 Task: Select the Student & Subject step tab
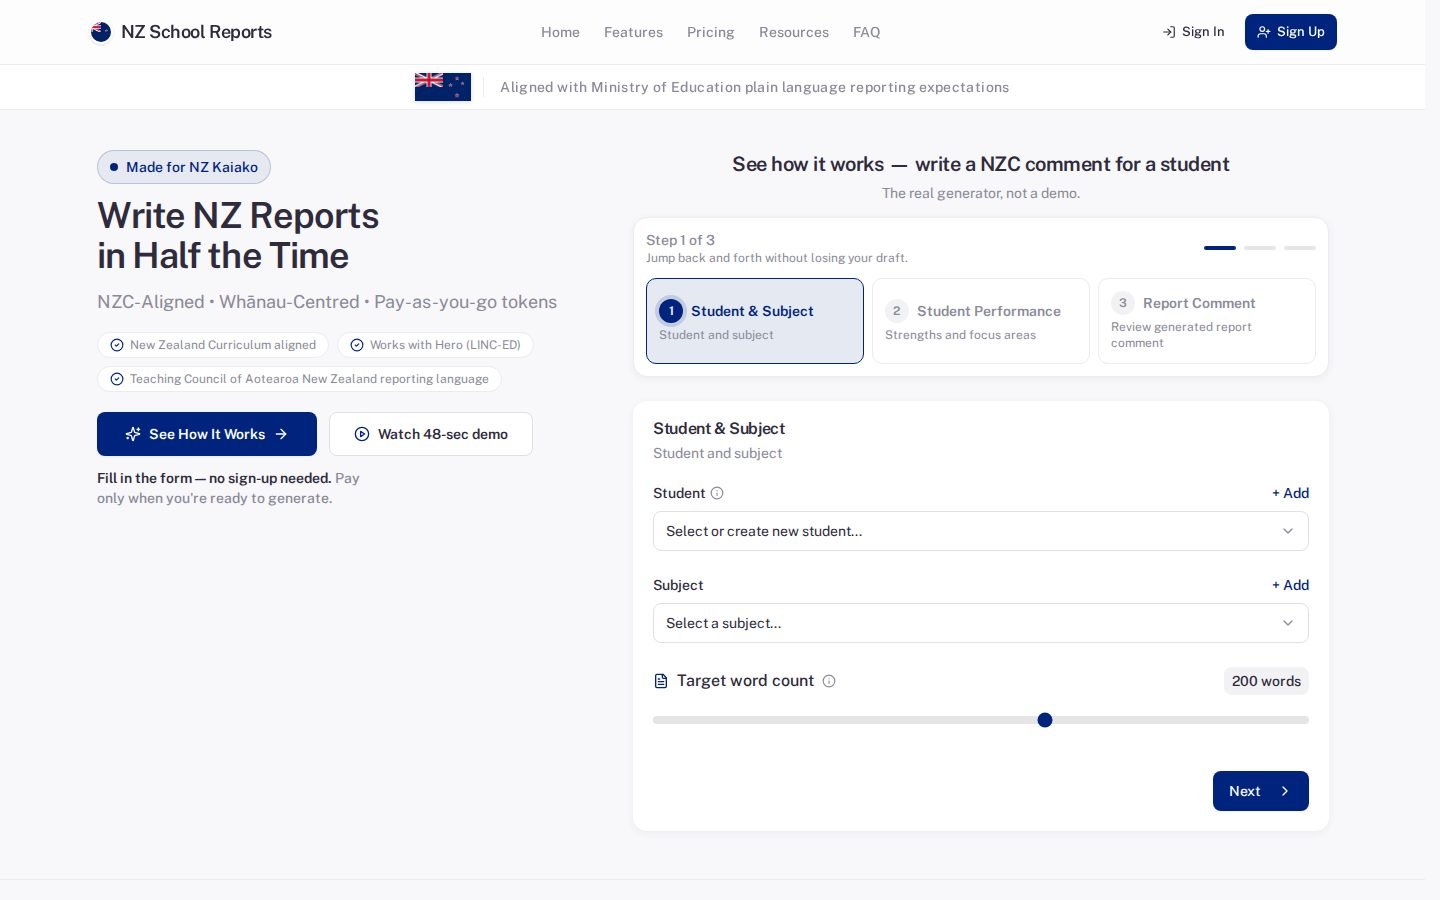(x=755, y=321)
